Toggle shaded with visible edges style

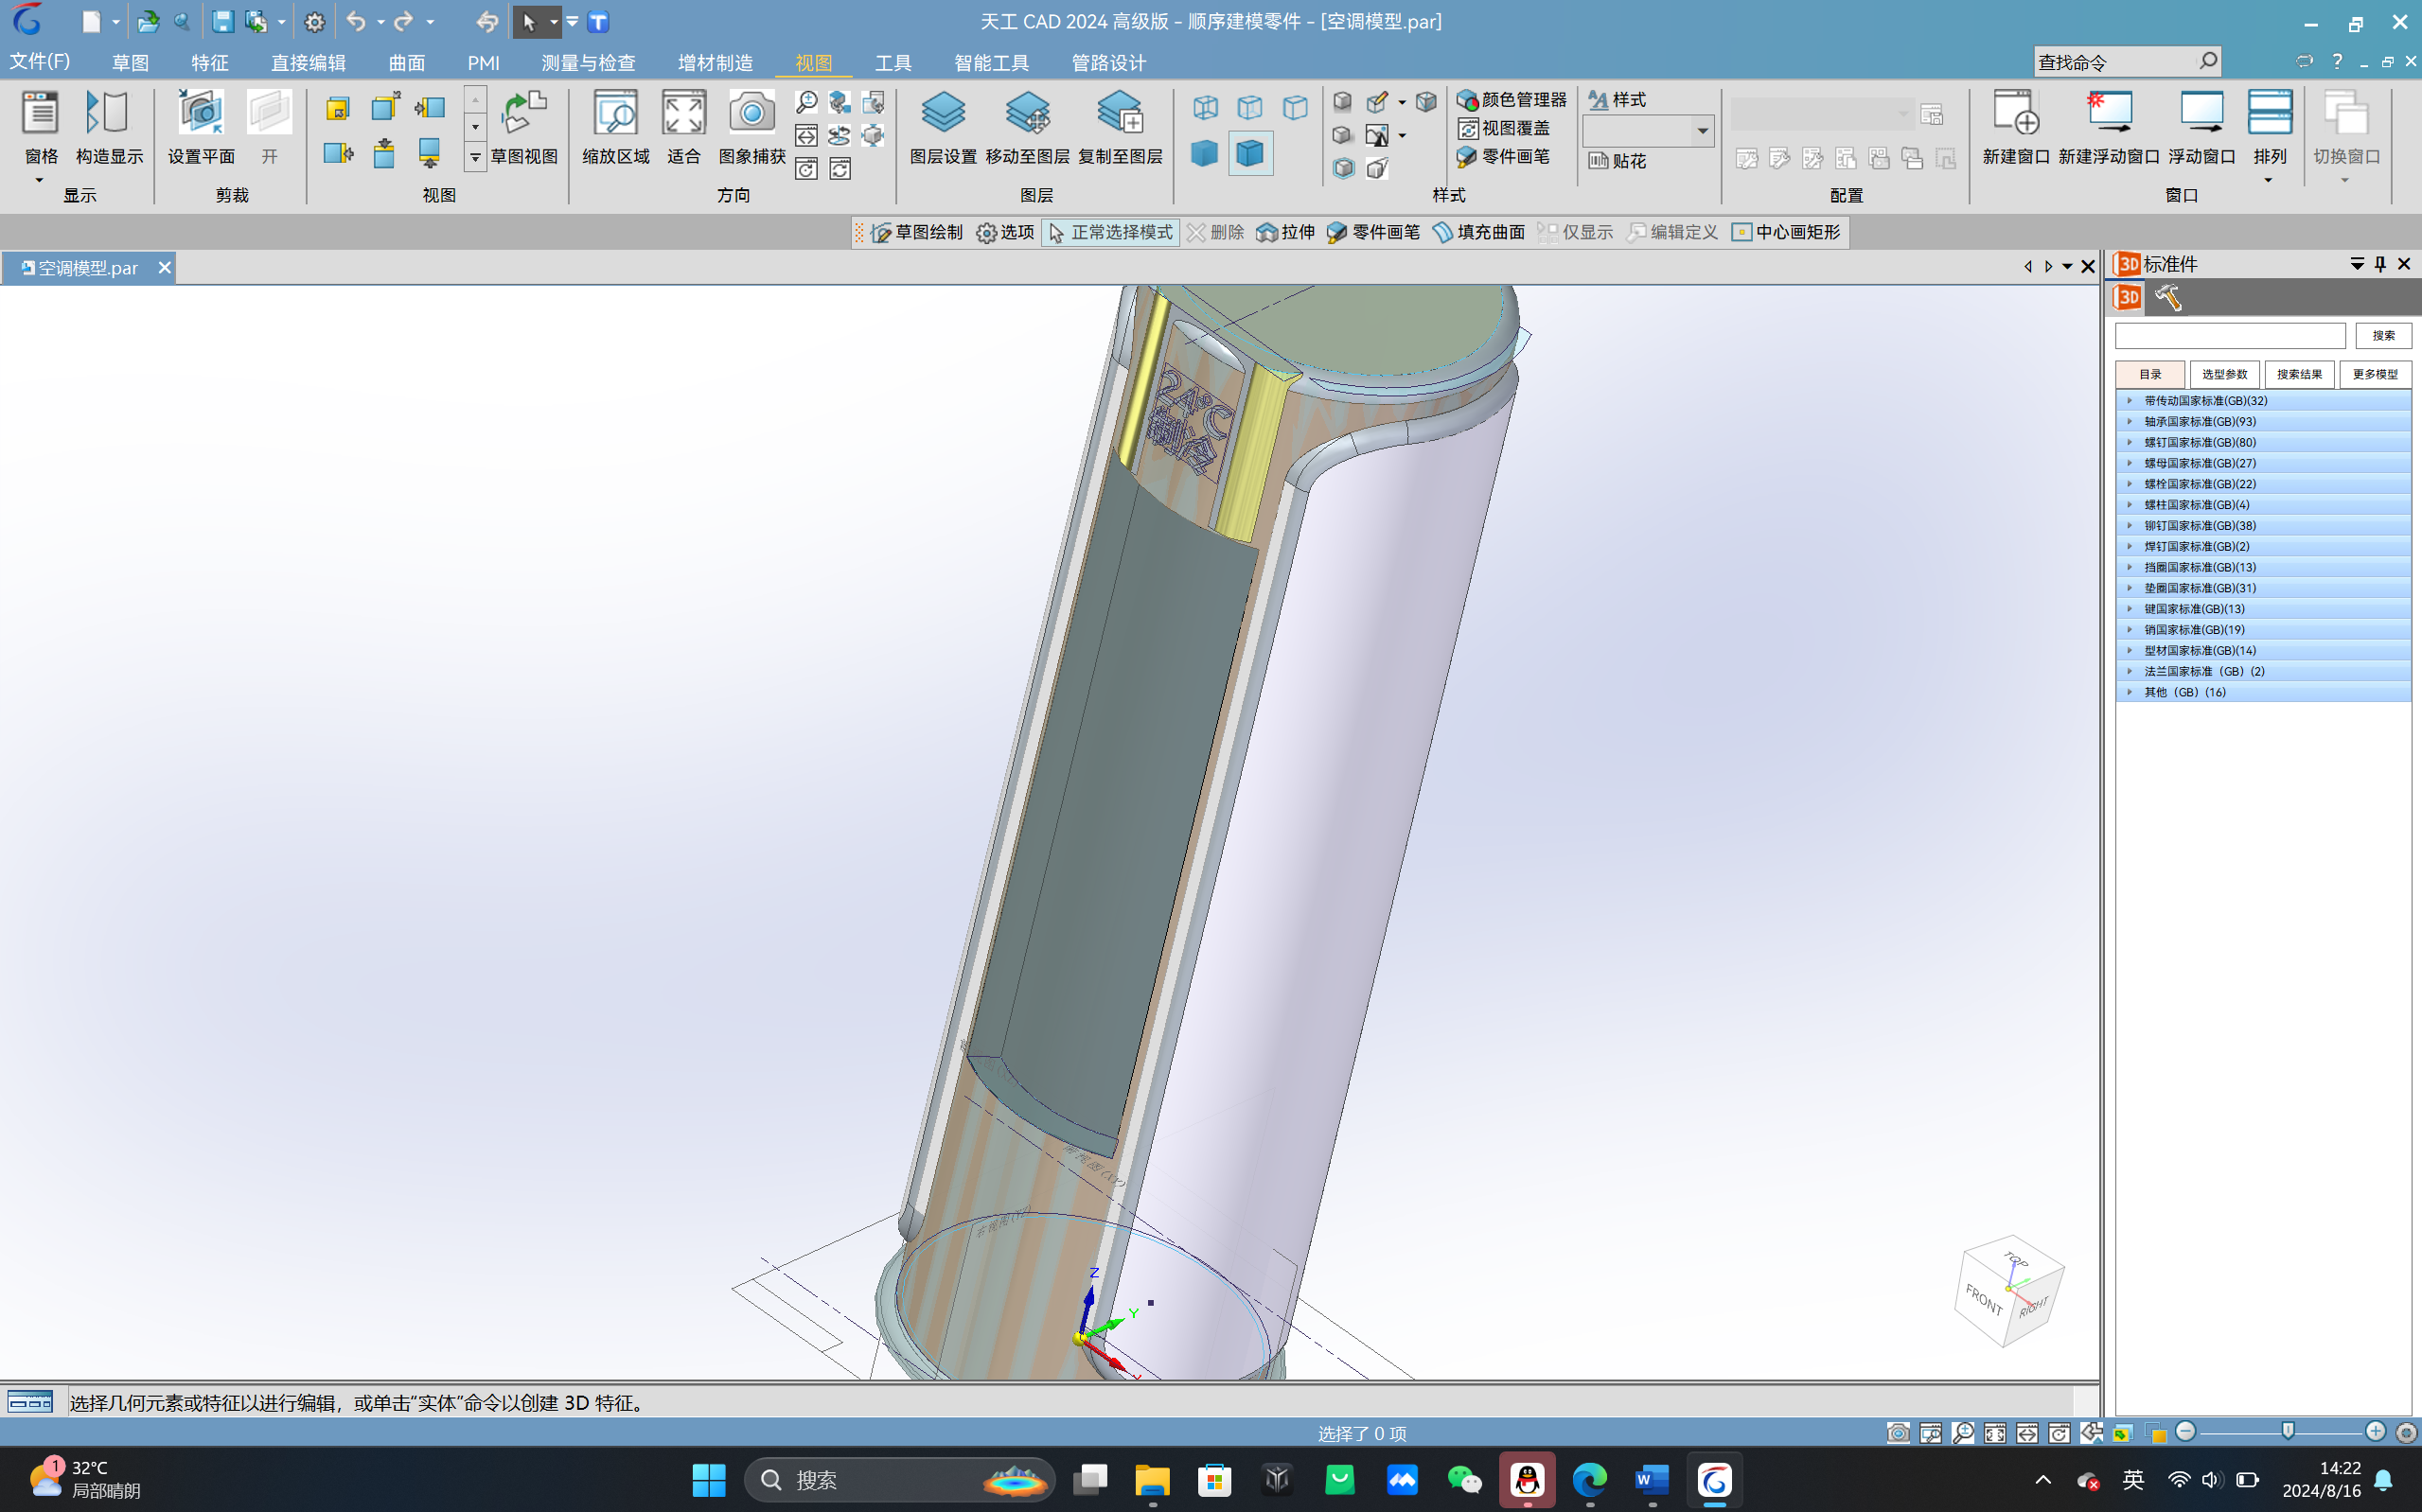pyautogui.click(x=1250, y=153)
